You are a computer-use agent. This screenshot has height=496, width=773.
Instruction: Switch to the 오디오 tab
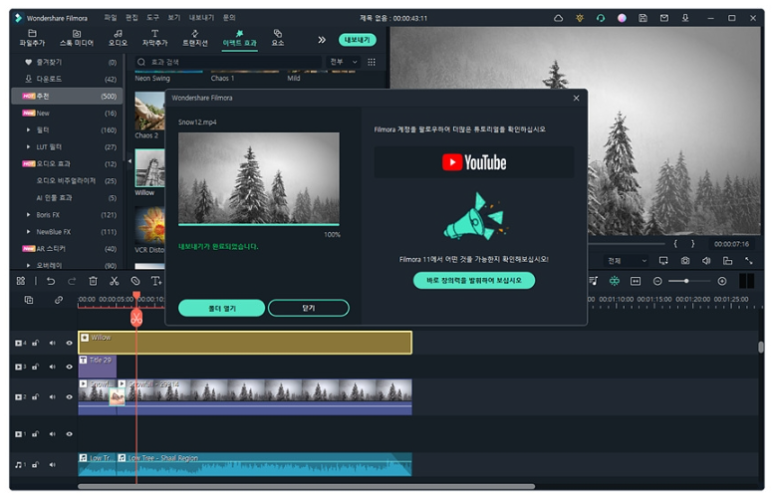[118, 38]
